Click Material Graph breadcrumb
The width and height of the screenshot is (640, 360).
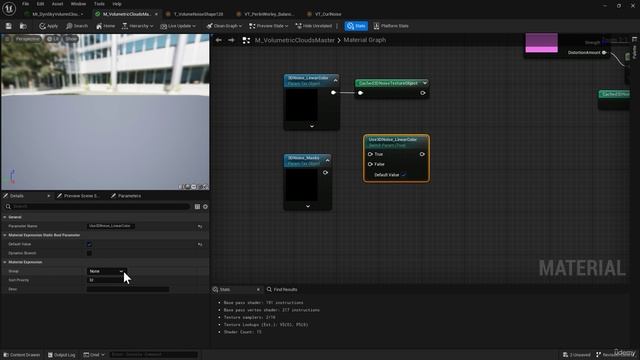[x=364, y=40]
